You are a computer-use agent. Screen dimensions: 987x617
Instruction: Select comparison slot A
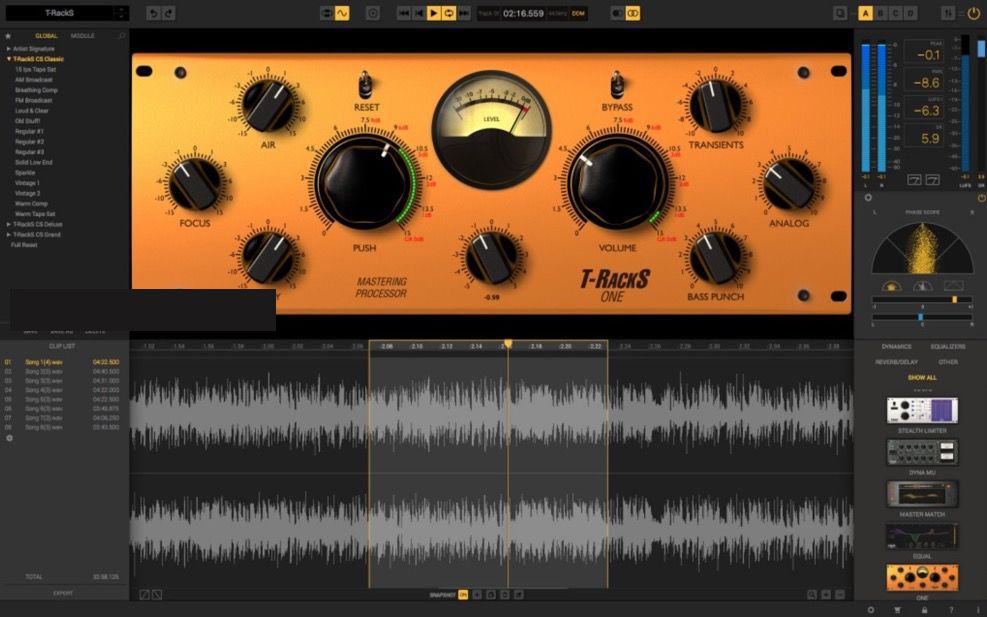tap(866, 13)
